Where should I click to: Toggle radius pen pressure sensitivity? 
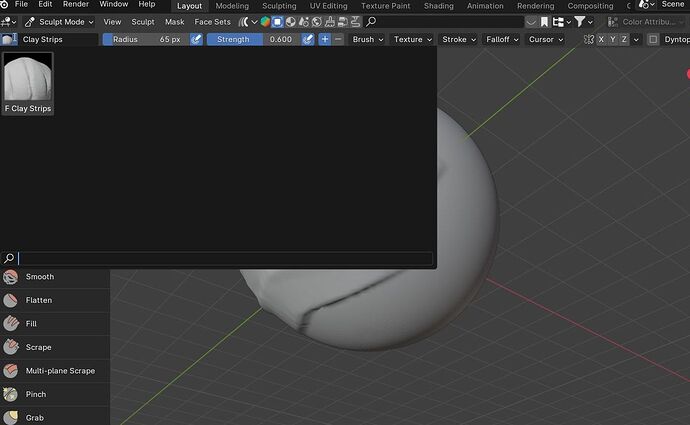(196, 40)
